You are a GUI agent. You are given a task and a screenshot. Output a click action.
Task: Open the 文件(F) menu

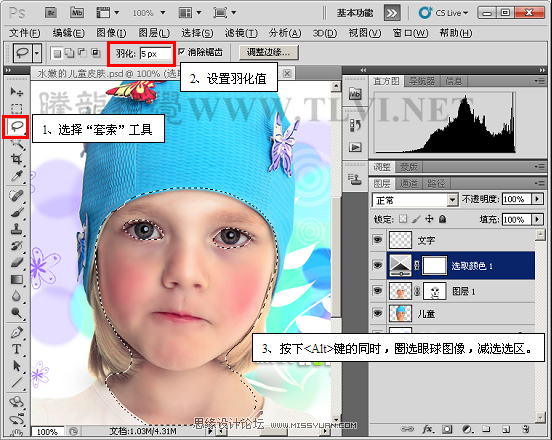pos(24,33)
